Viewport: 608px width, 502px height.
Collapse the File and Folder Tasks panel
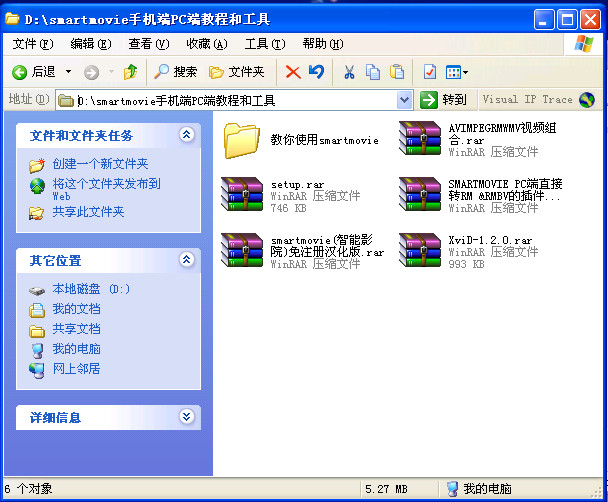(186, 135)
